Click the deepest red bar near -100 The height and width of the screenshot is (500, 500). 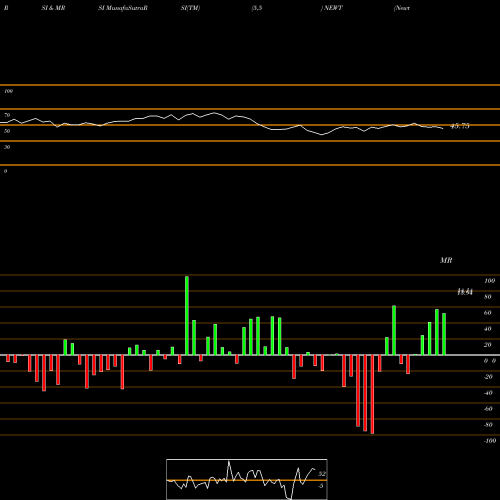click(x=372, y=394)
